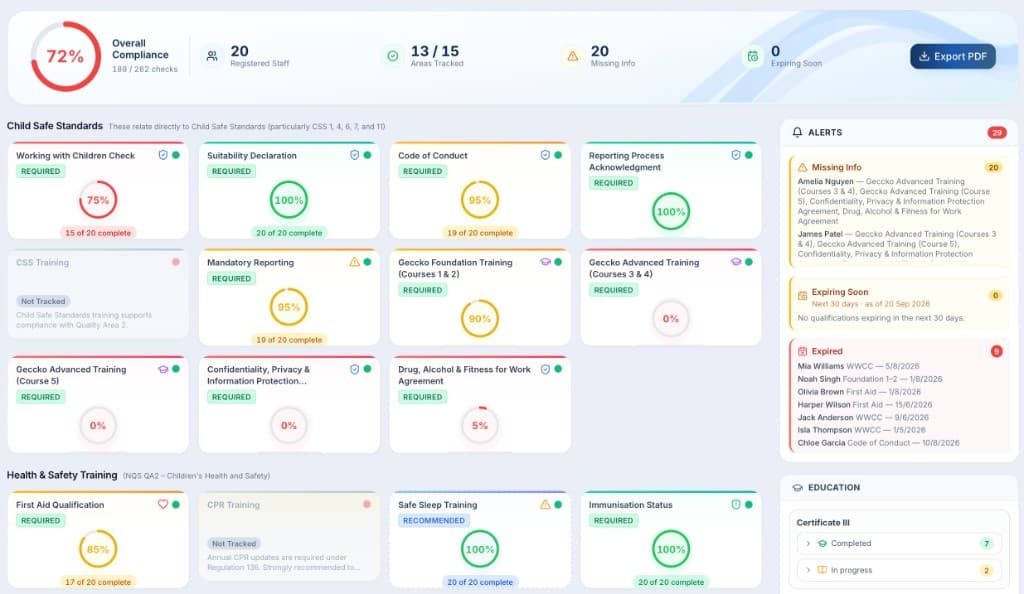Click the Isla Thompson WWCC entry
The width and height of the screenshot is (1024, 594).
[x=861, y=430]
